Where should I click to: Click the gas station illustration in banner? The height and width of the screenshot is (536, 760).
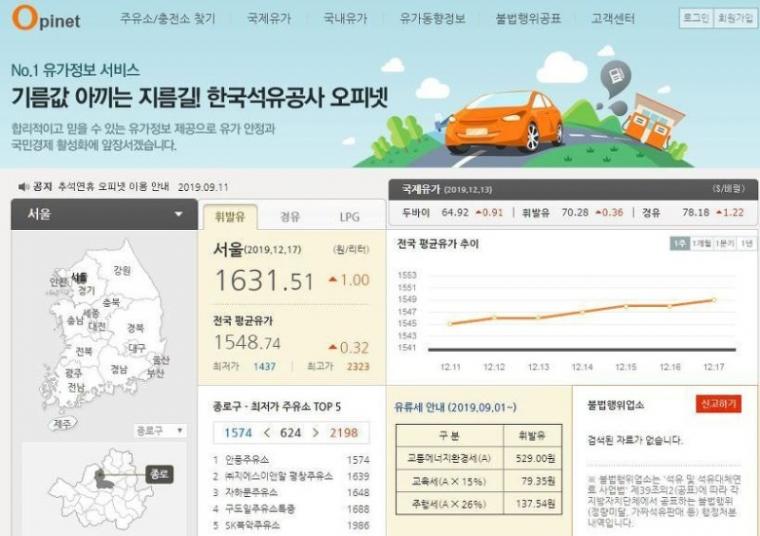pos(654,120)
